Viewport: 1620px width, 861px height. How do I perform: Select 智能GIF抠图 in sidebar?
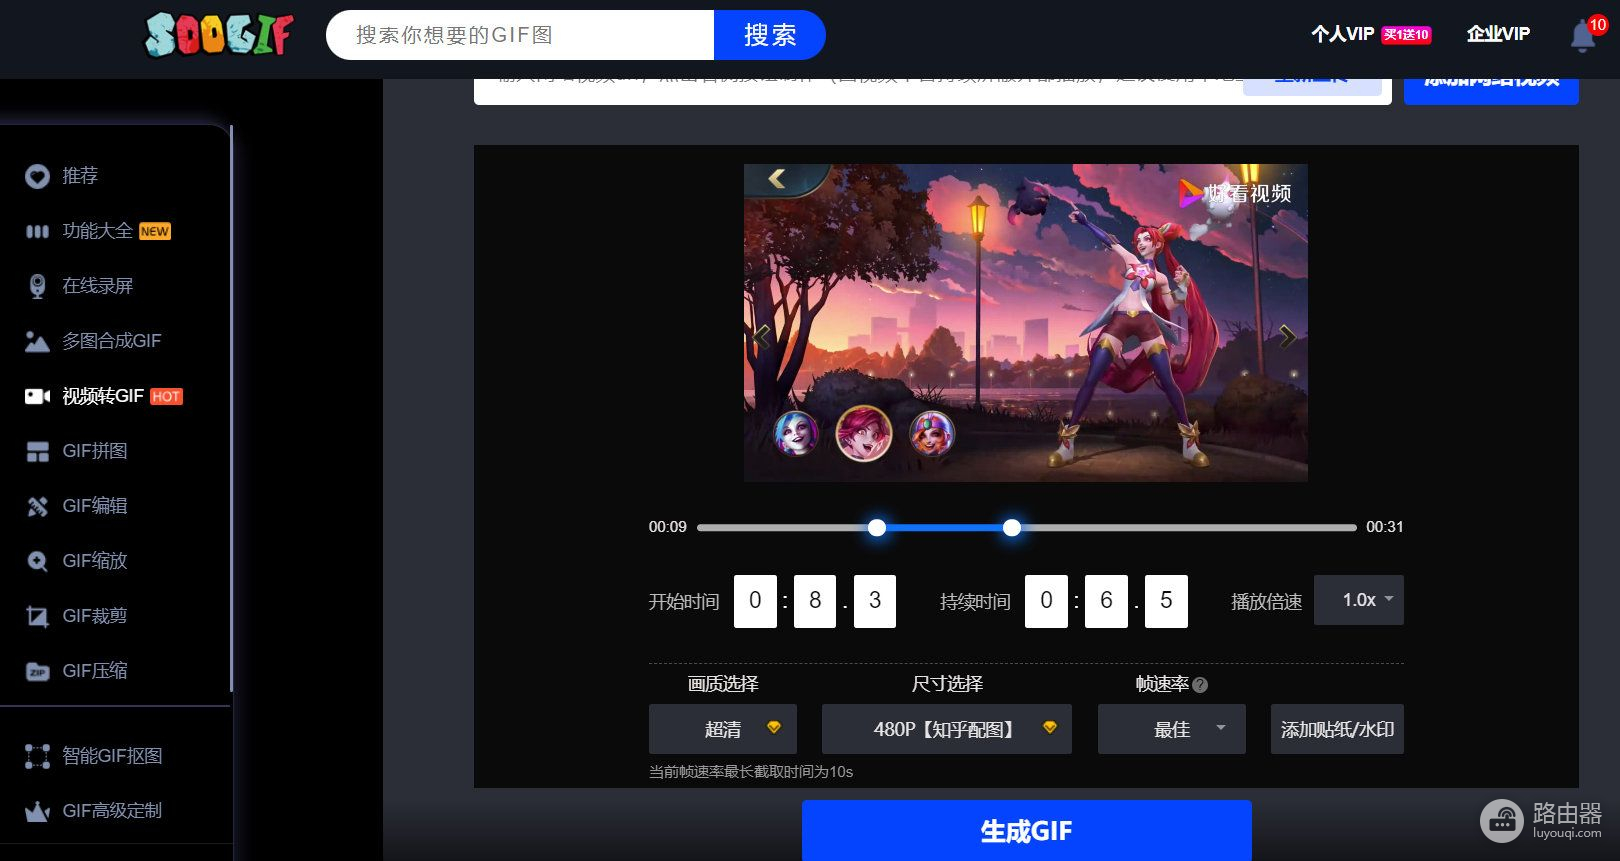[x=112, y=756]
